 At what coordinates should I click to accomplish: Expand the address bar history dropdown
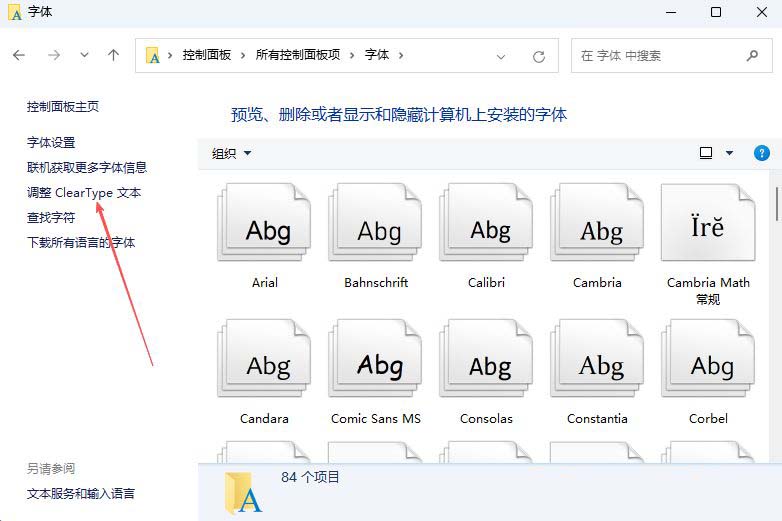click(501, 56)
